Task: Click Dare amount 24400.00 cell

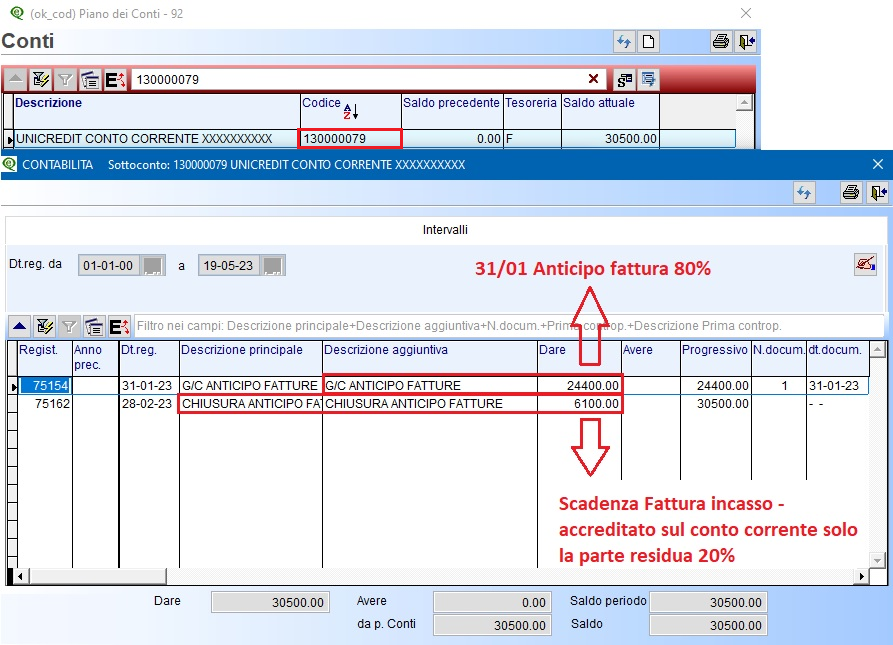Action: (579, 385)
